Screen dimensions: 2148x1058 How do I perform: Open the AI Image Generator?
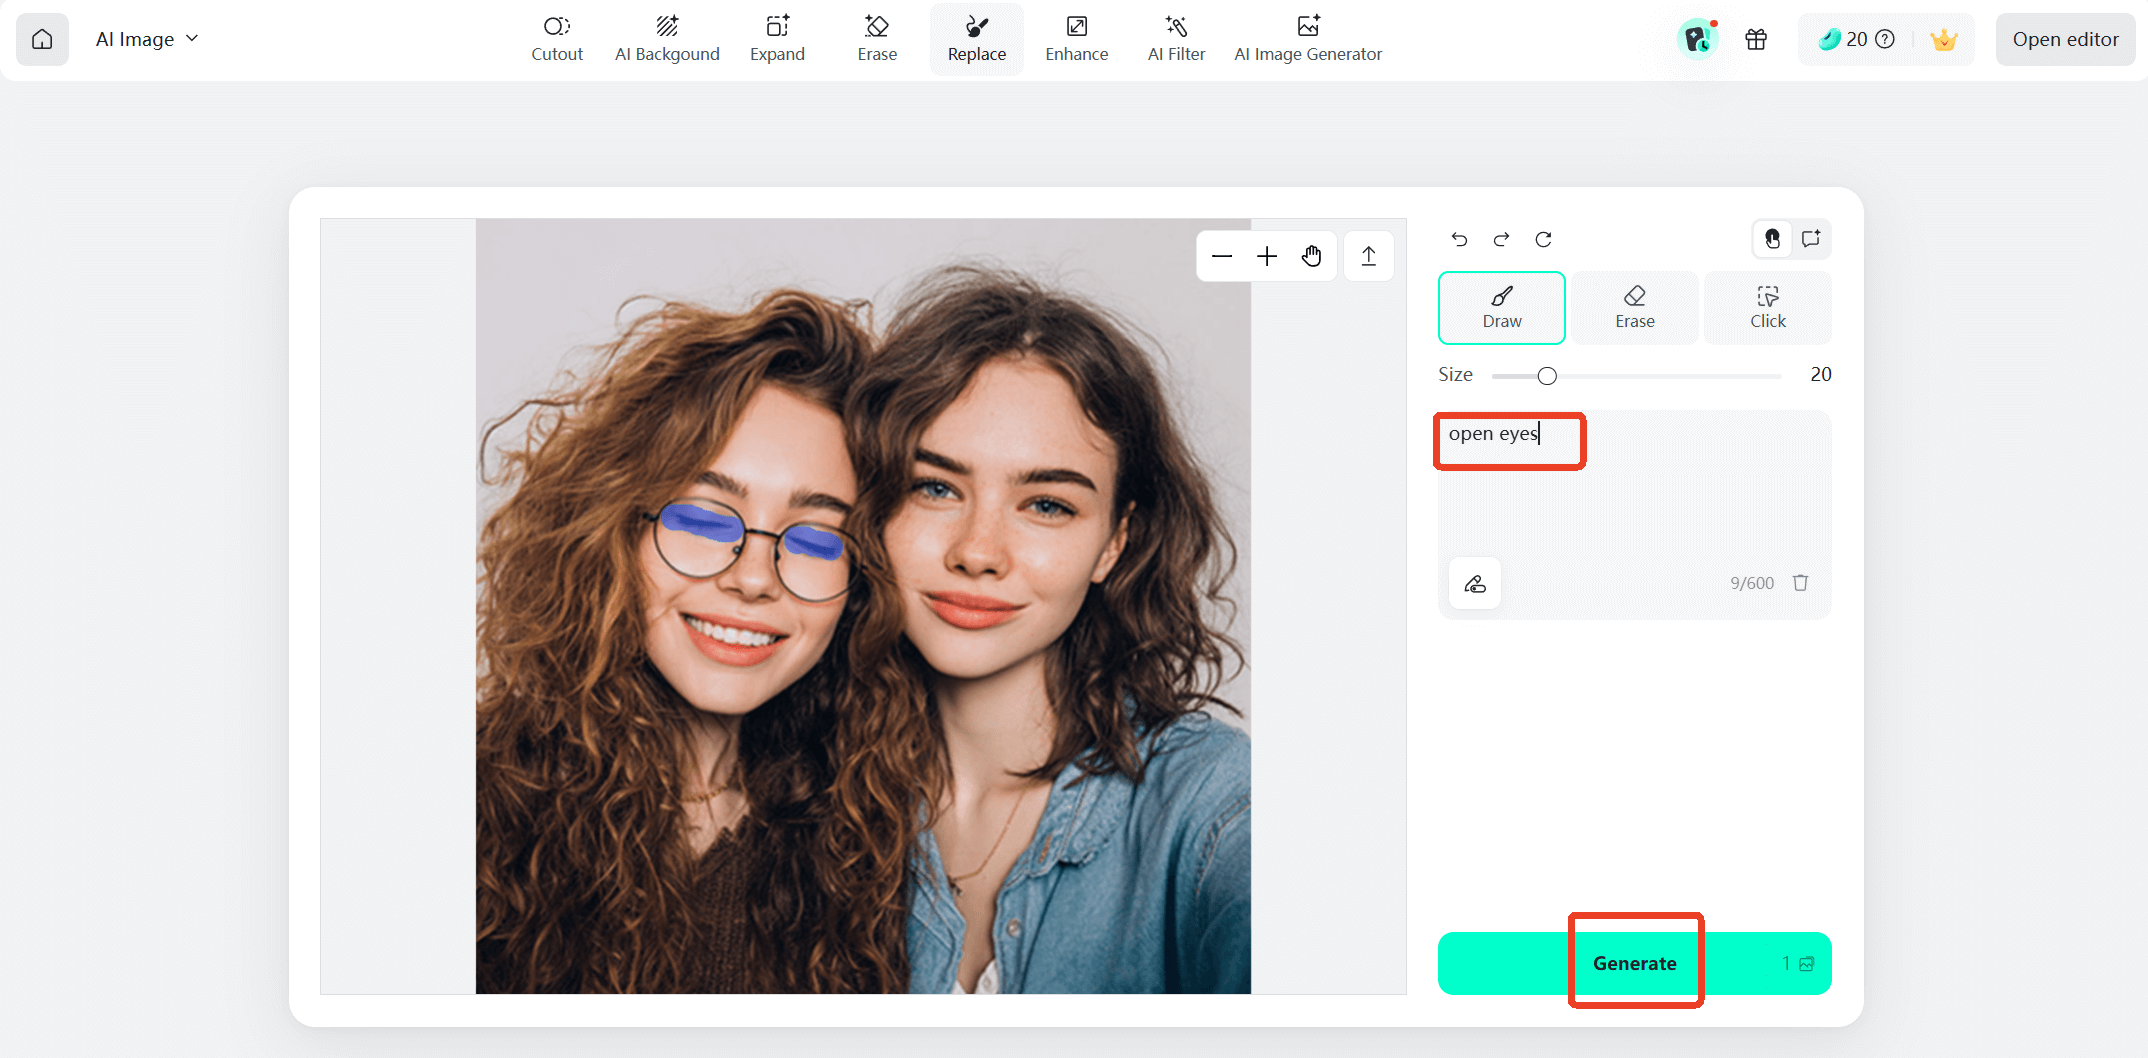[1307, 39]
